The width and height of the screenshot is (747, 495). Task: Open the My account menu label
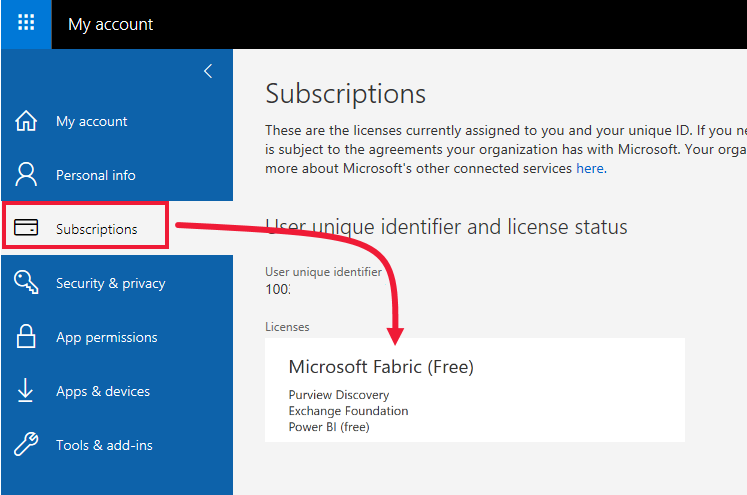(x=92, y=121)
